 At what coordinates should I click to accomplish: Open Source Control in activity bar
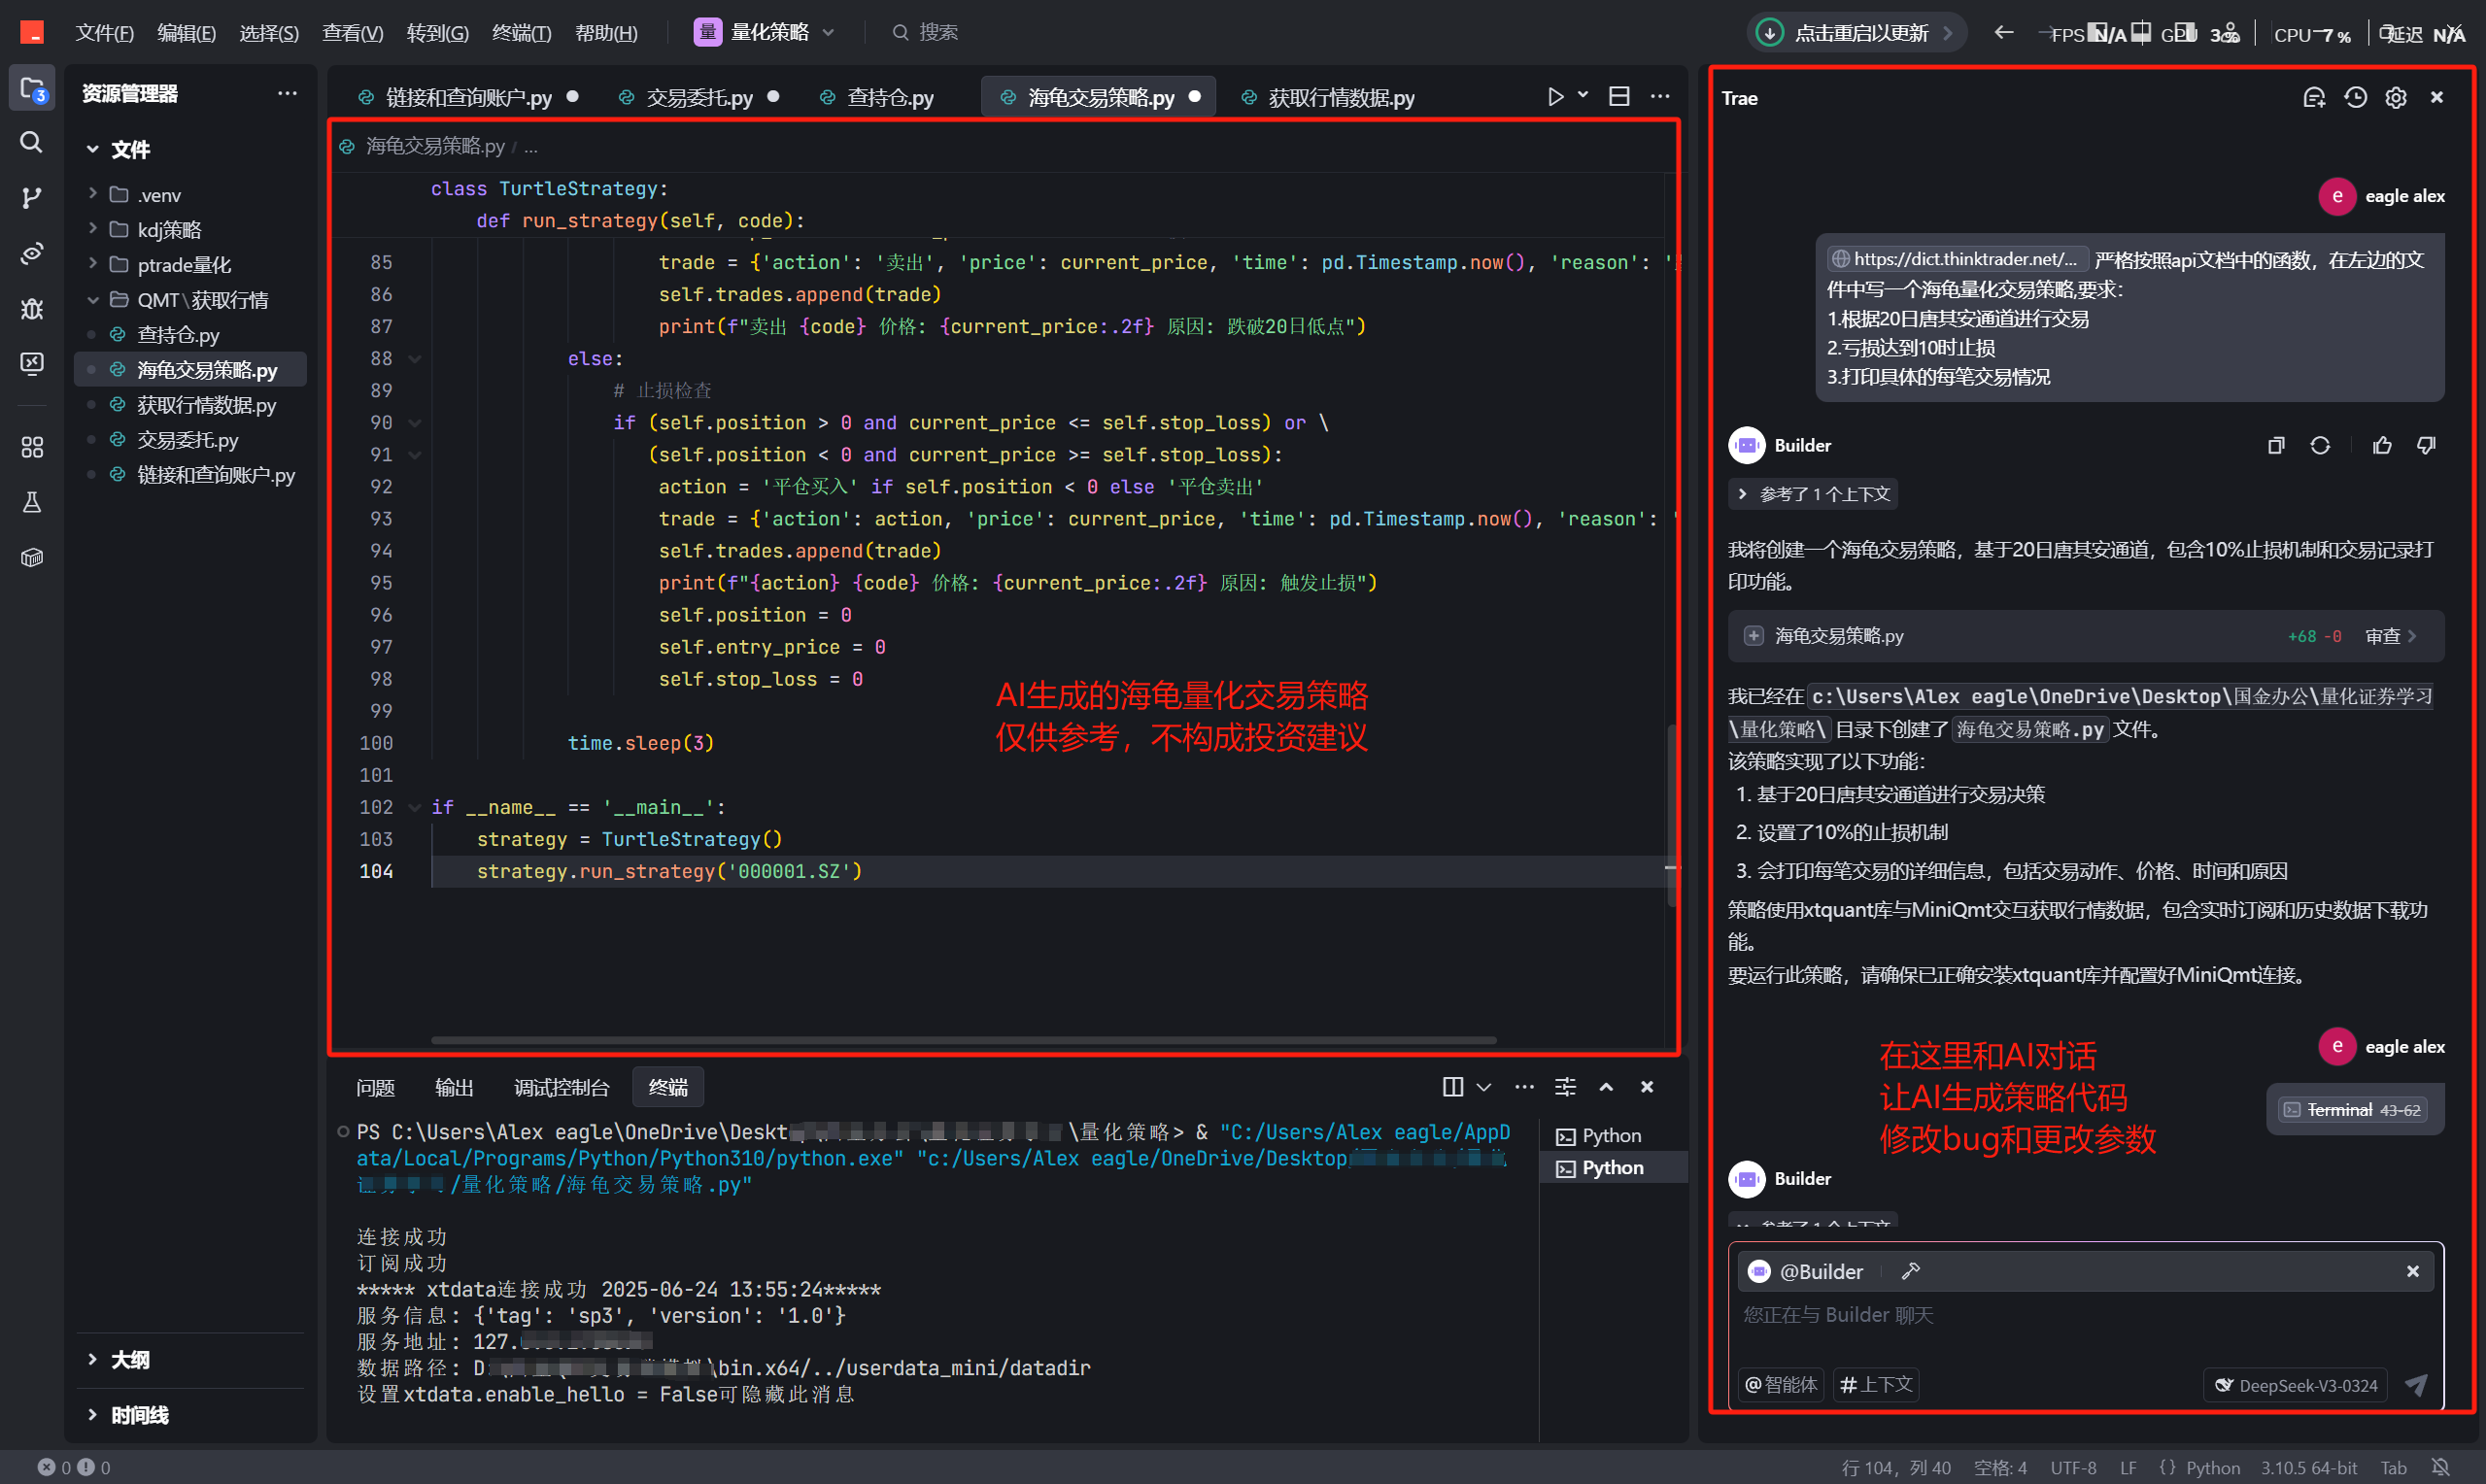[32, 197]
